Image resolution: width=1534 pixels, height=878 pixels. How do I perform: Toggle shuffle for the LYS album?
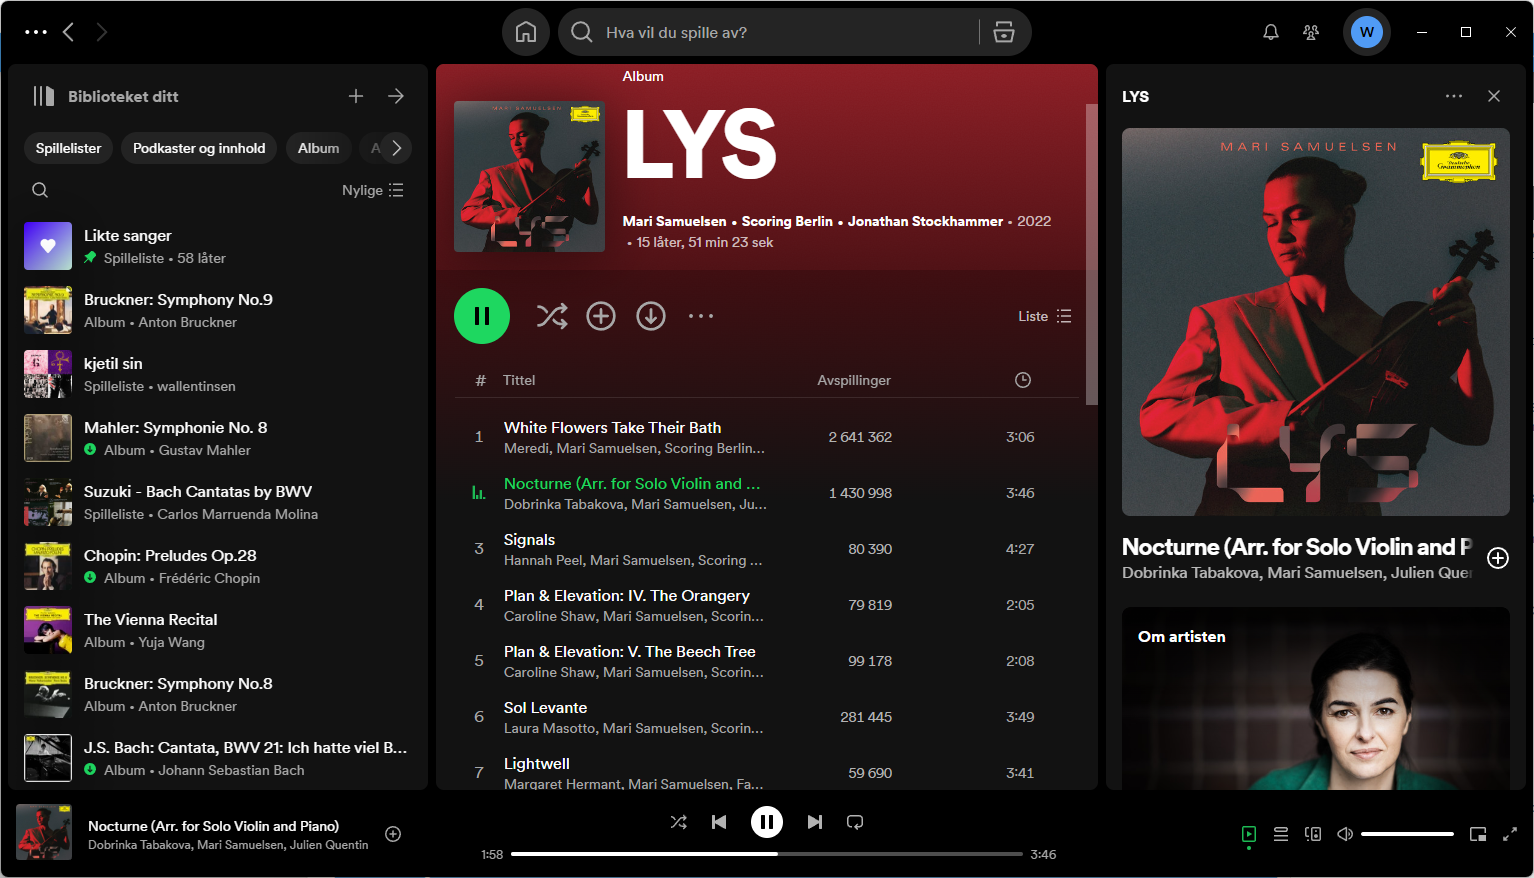[552, 316]
